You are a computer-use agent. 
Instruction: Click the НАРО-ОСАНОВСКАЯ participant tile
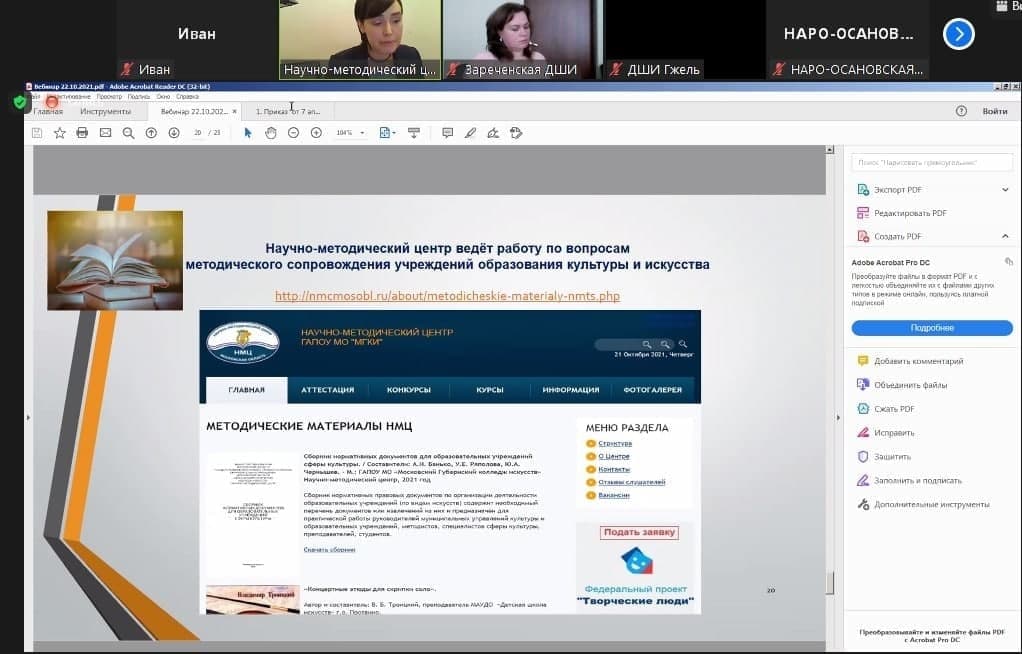(x=848, y=40)
